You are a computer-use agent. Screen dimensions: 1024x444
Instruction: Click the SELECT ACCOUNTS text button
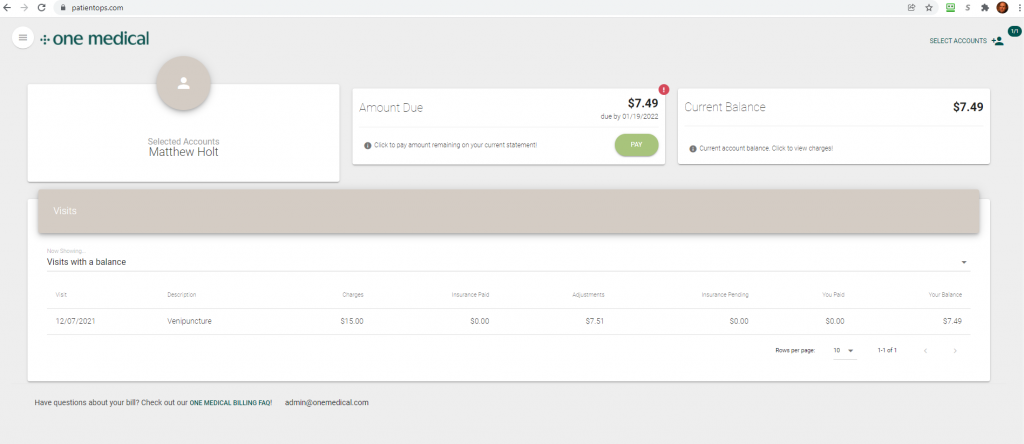click(x=958, y=40)
